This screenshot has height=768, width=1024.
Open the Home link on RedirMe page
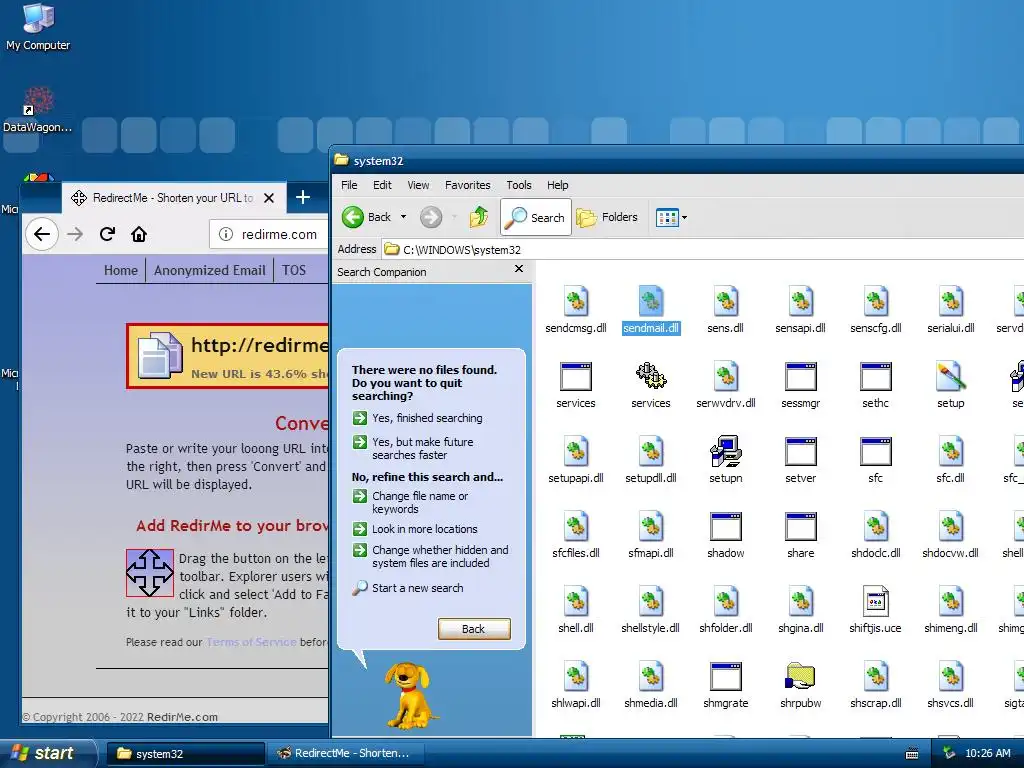(121, 270)
